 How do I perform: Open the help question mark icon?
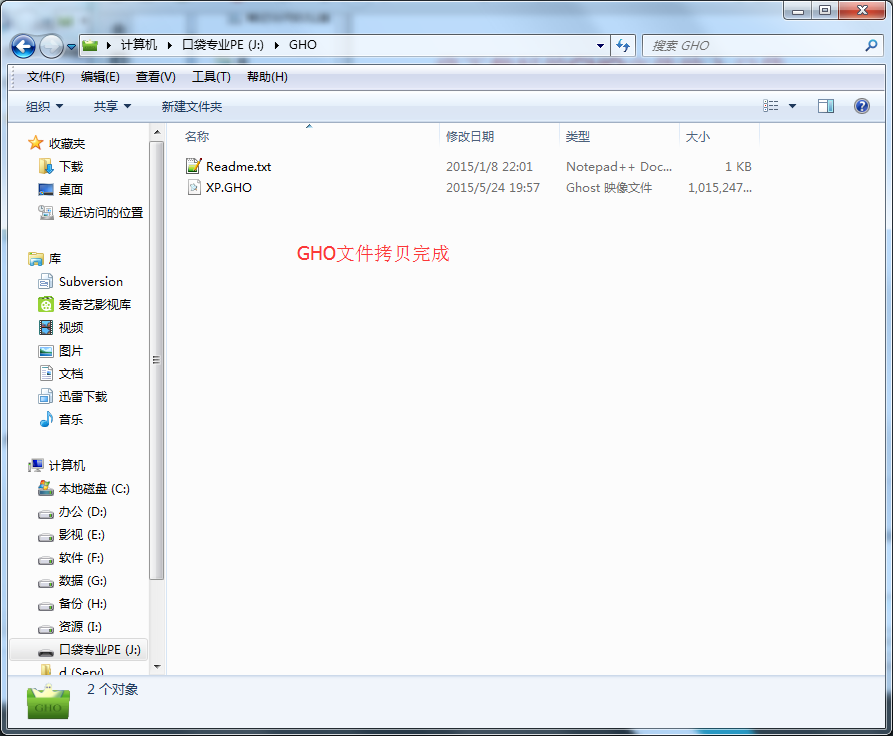(861, 106)
